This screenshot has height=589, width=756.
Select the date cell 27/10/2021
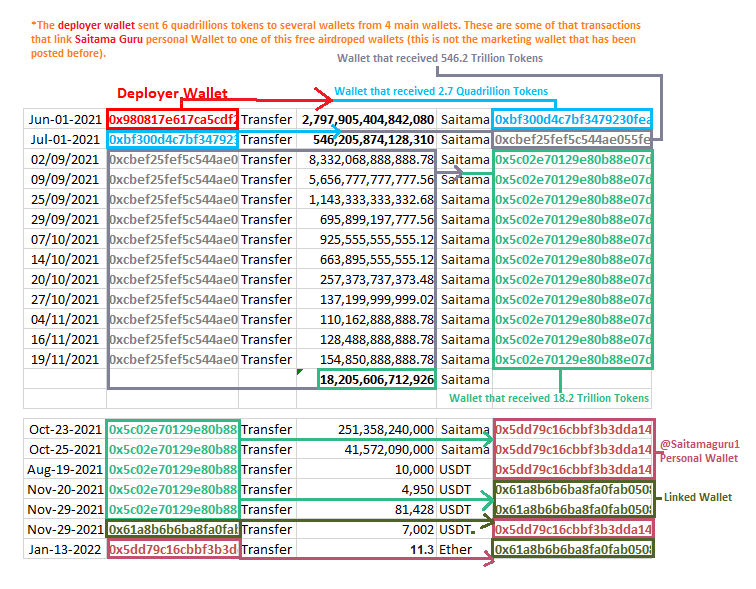[x=65, y=300]
